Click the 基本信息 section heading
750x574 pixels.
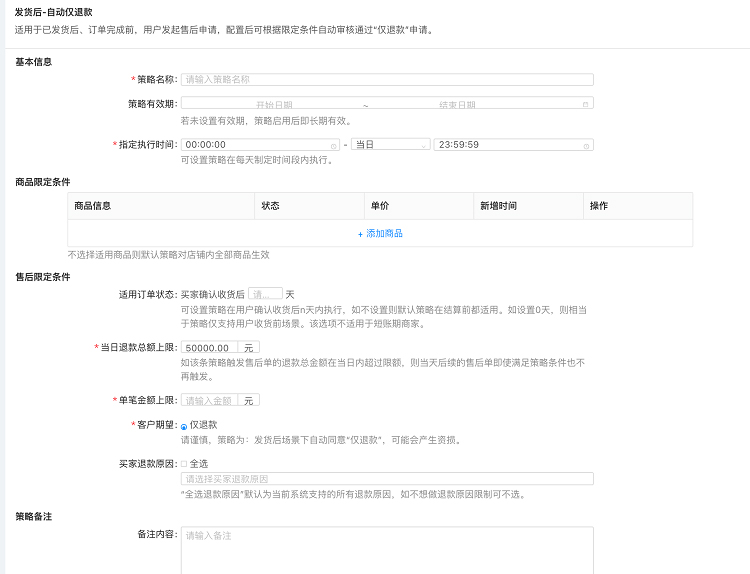coord(33,62)
